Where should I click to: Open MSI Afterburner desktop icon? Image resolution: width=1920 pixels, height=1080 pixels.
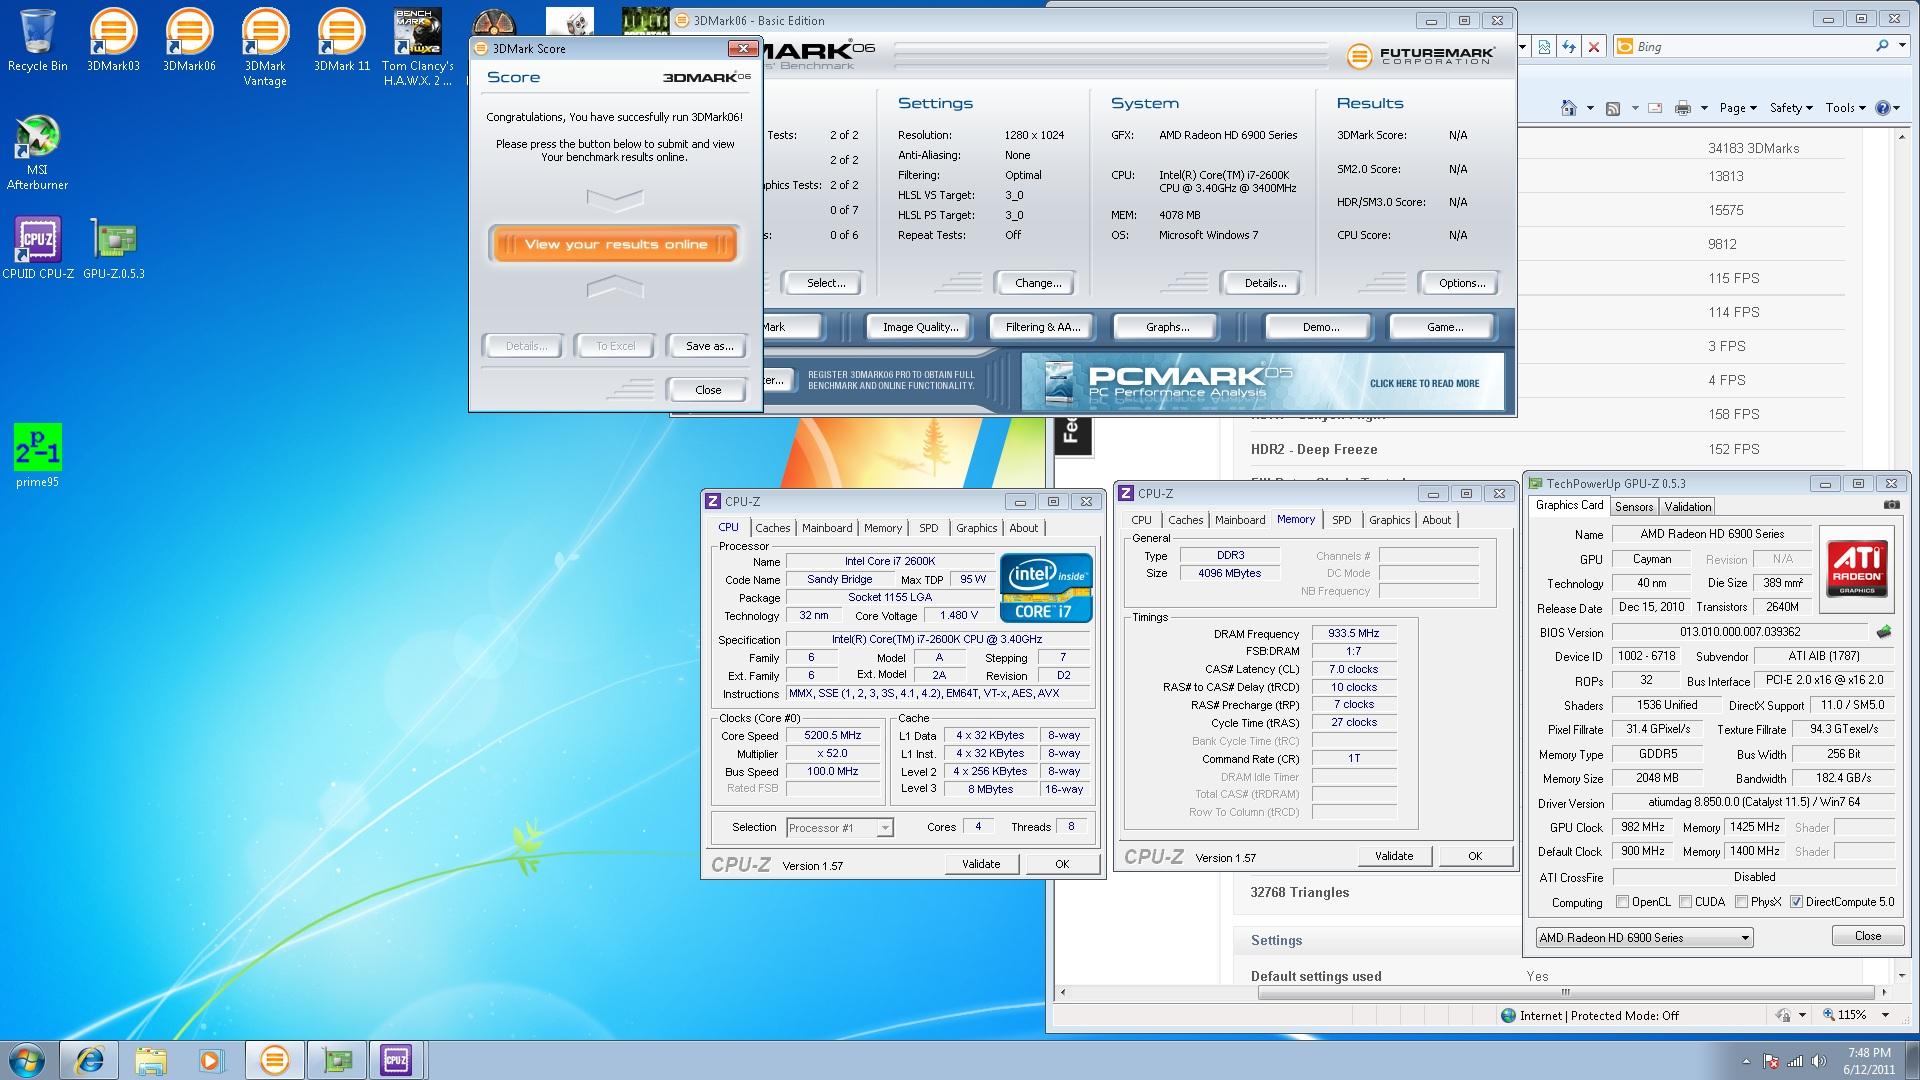[x=38, y=152]
